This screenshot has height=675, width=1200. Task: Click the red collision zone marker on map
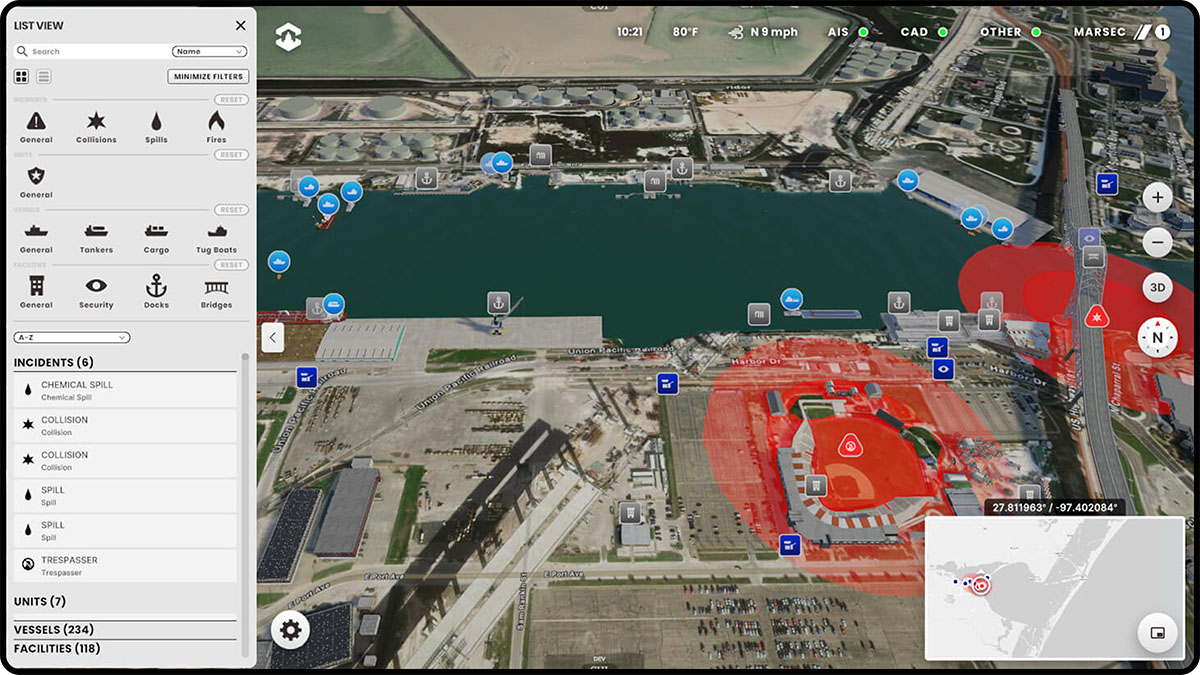point(1096,317)
